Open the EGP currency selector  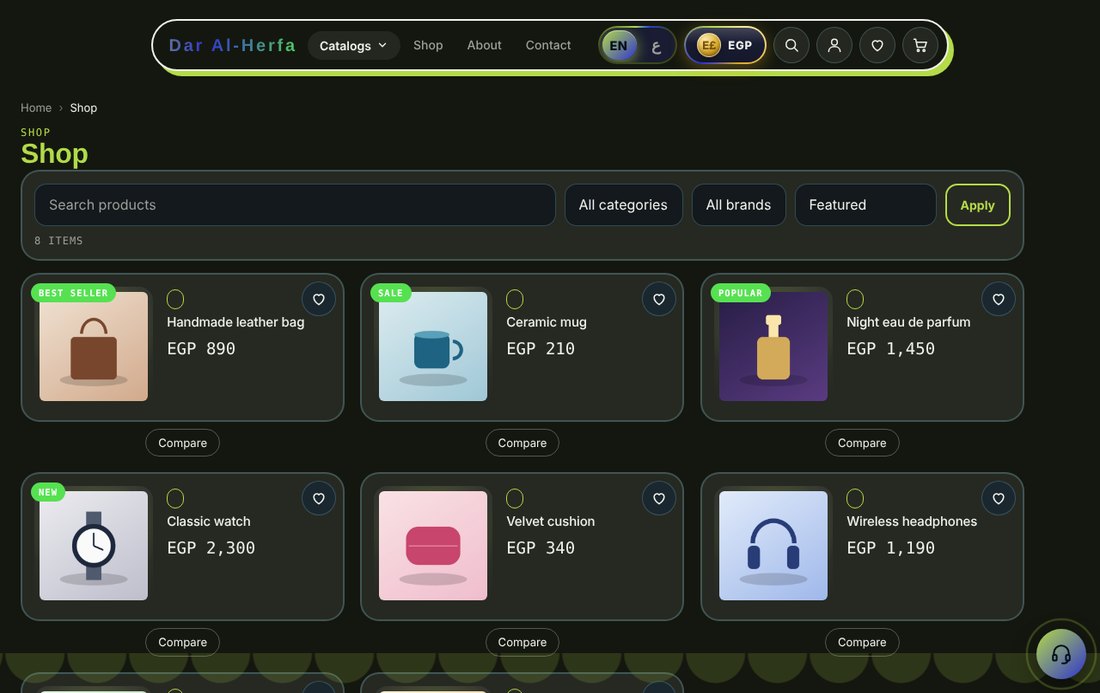pos(725,46)
